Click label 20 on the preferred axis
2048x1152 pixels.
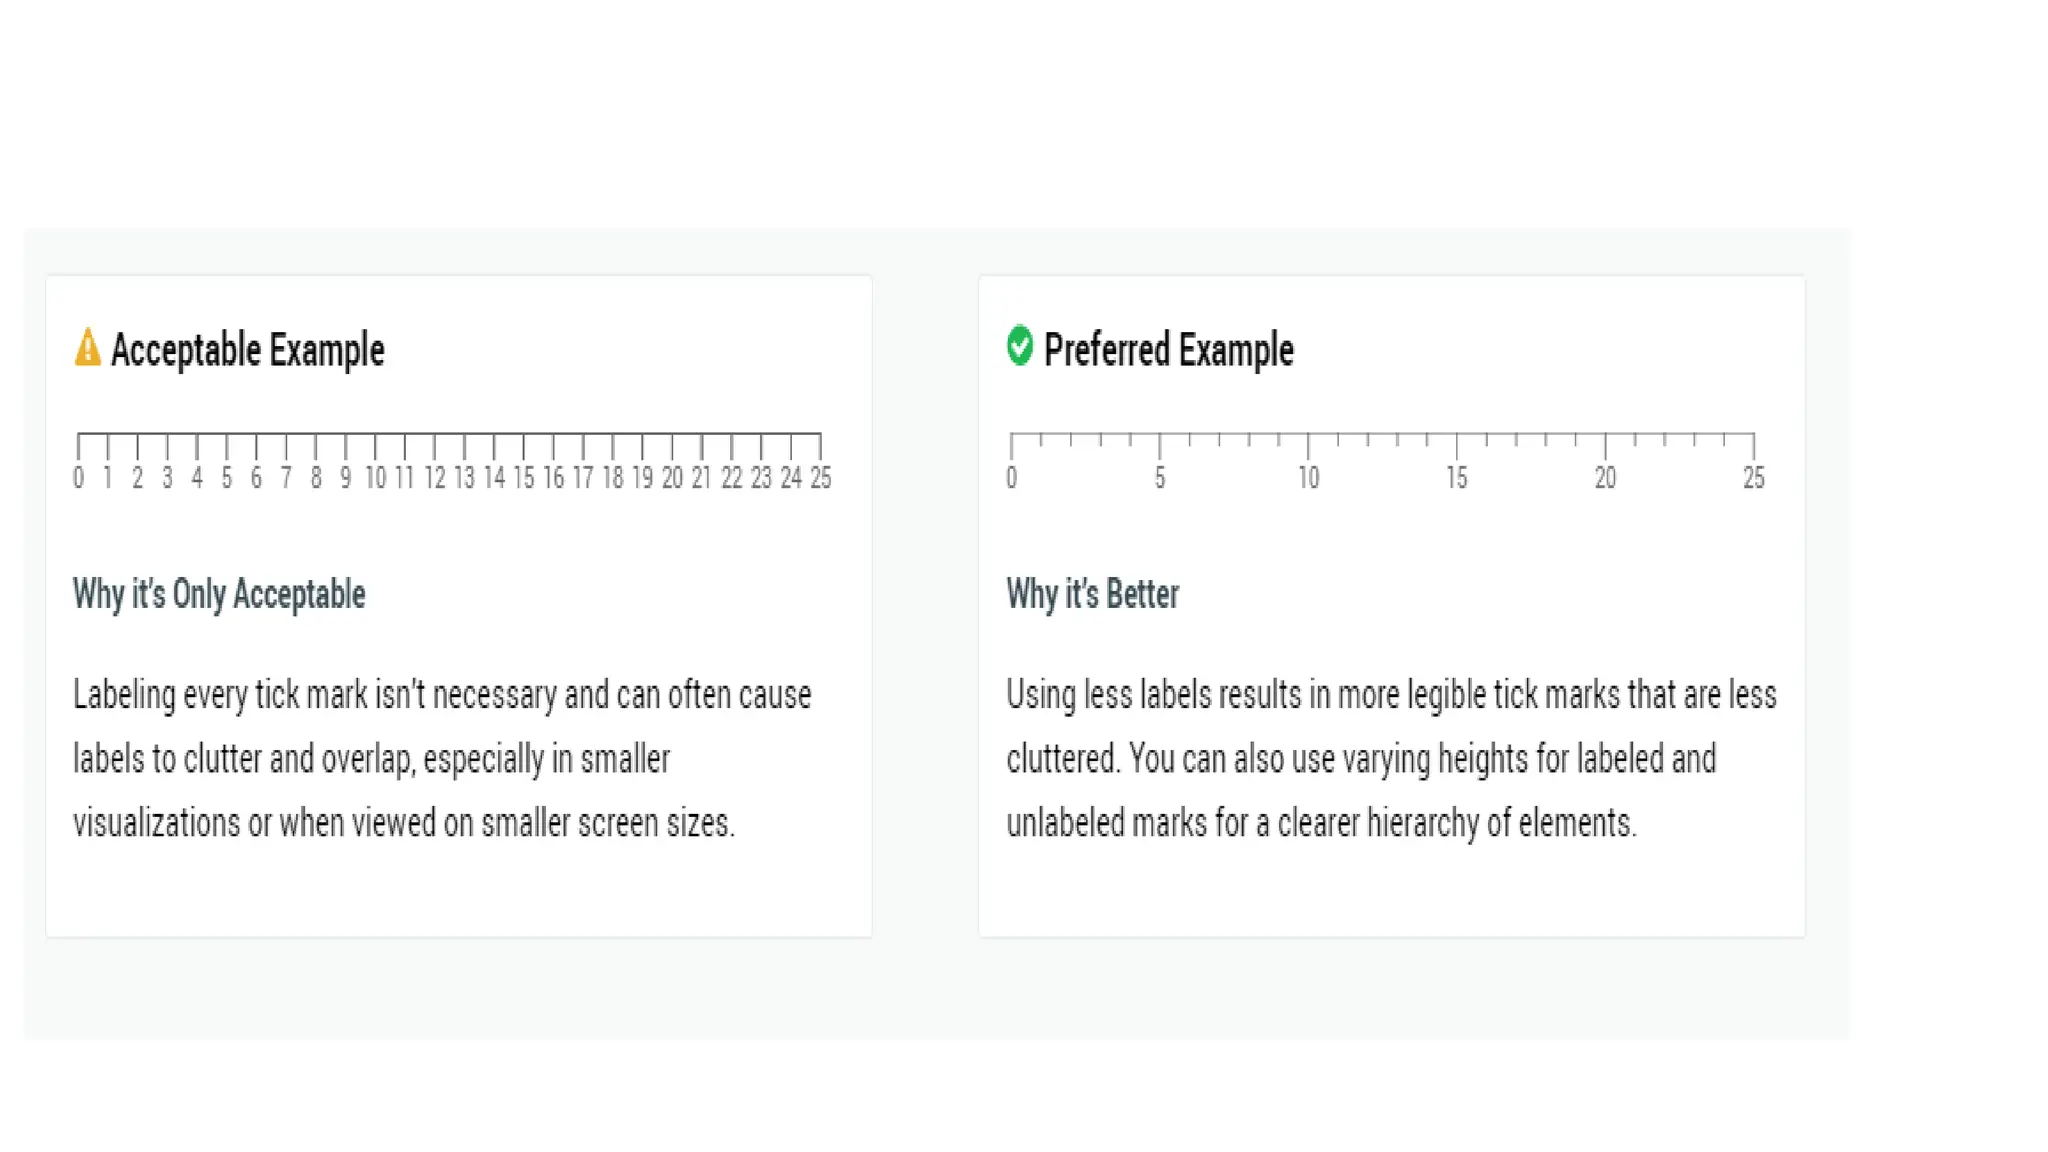[1605, 478]
